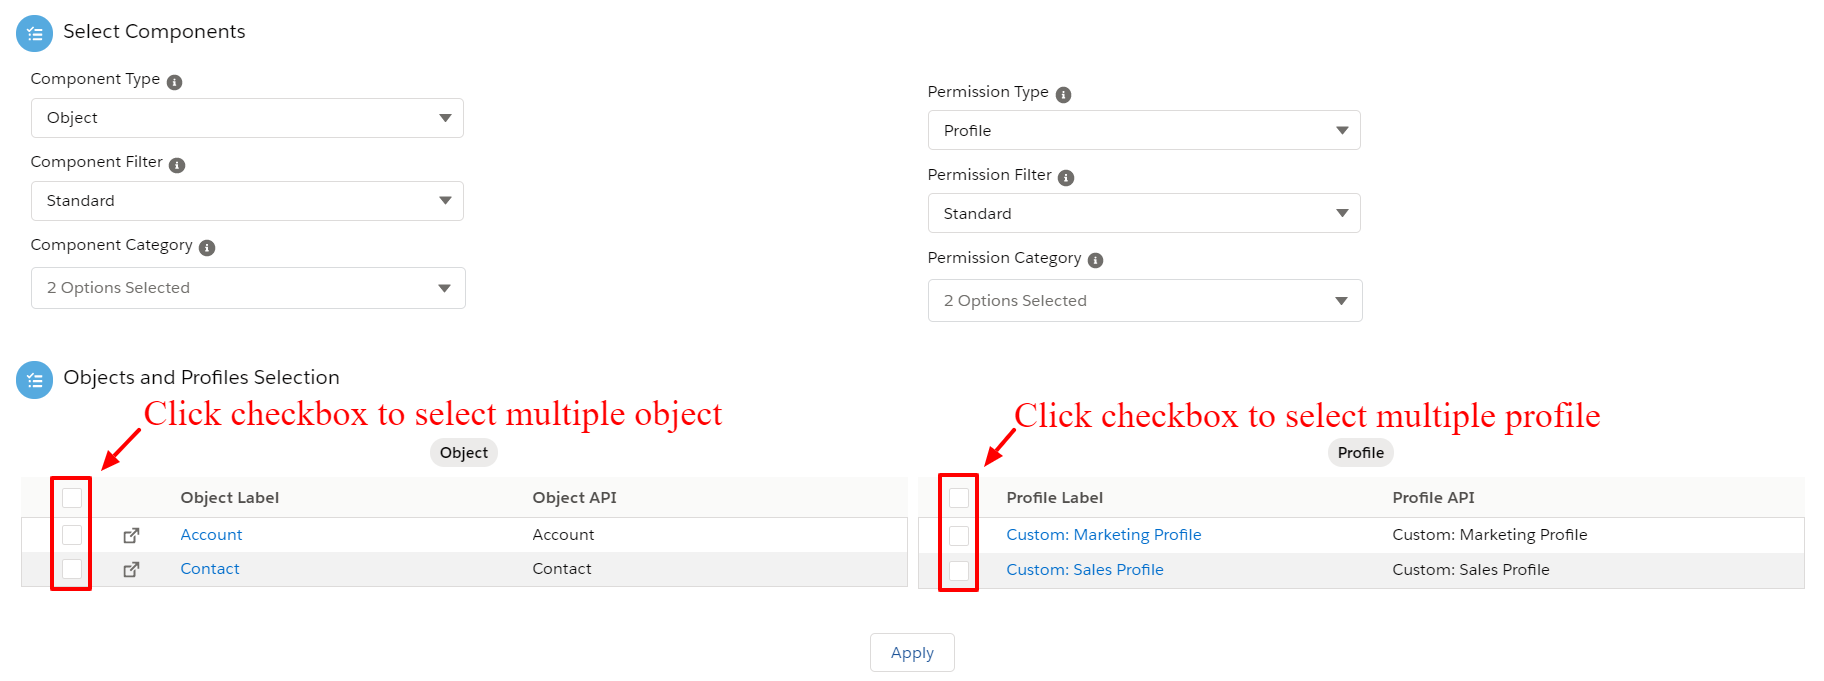1824x681 pixels.
Task: Open Account record via external link icon
Action: coord(131,536)
